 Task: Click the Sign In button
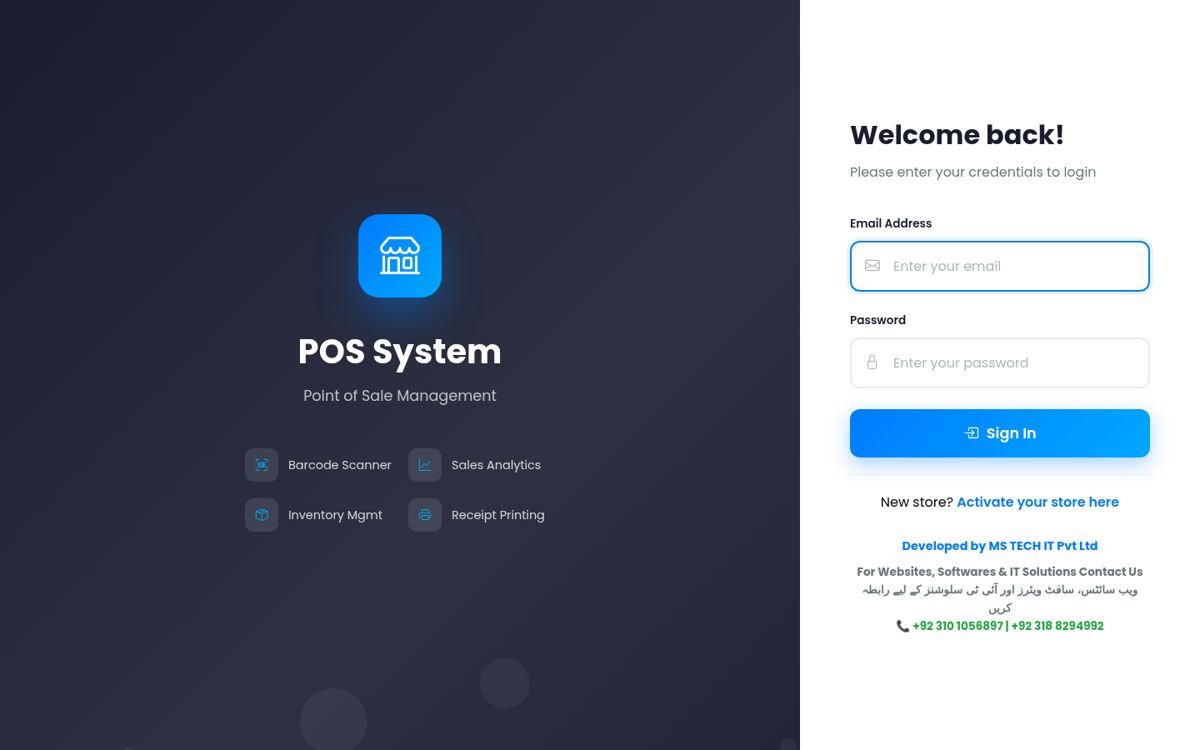tap(1000, 433)
